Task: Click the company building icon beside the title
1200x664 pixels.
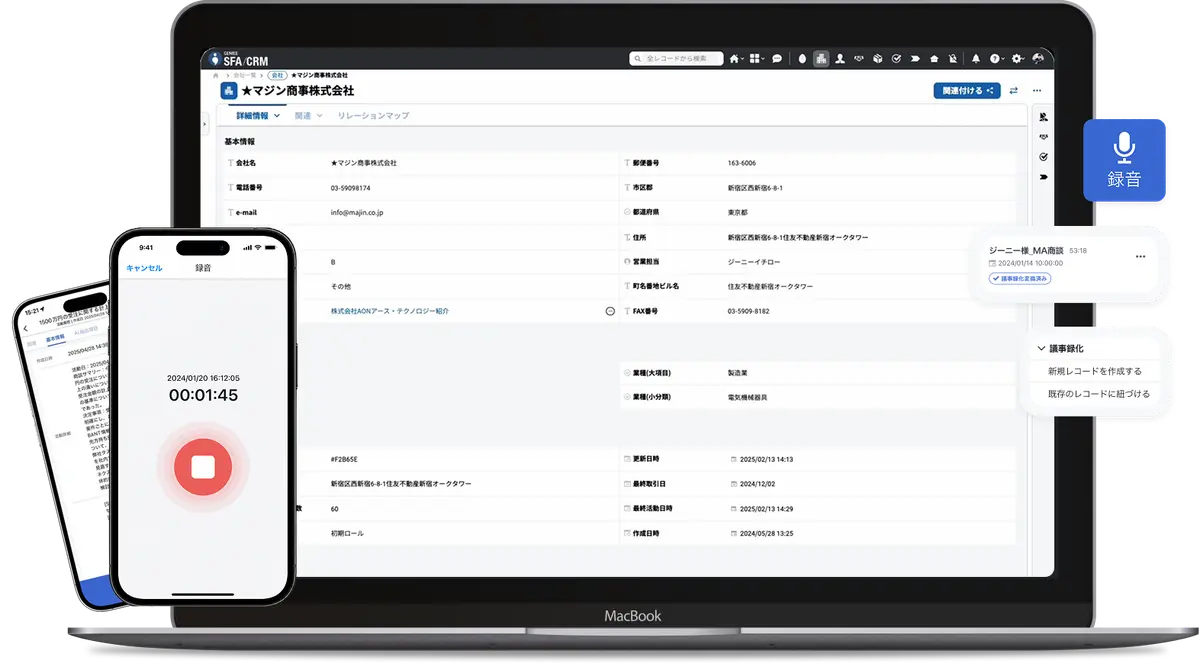Action: point(229,91)
